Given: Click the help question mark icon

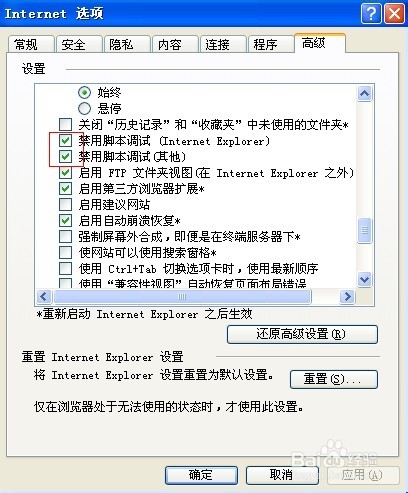Looking at the screenshot, I should click(371, 14).
